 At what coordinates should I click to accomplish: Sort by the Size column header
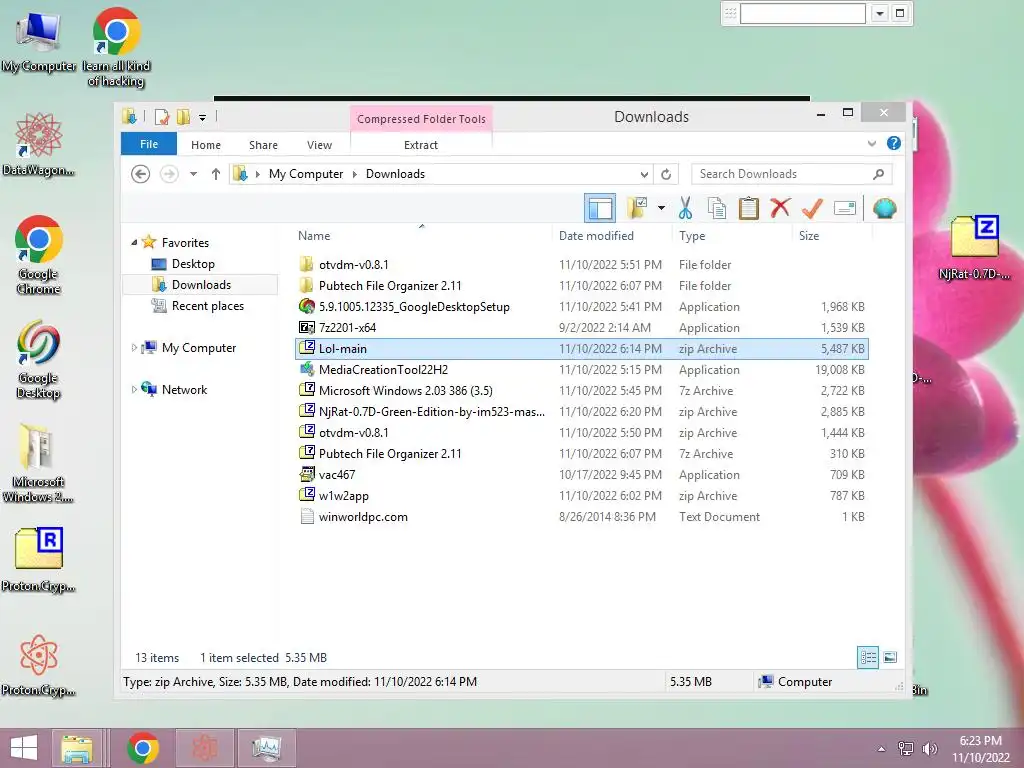pyautogui.click(x=808, y=236)
